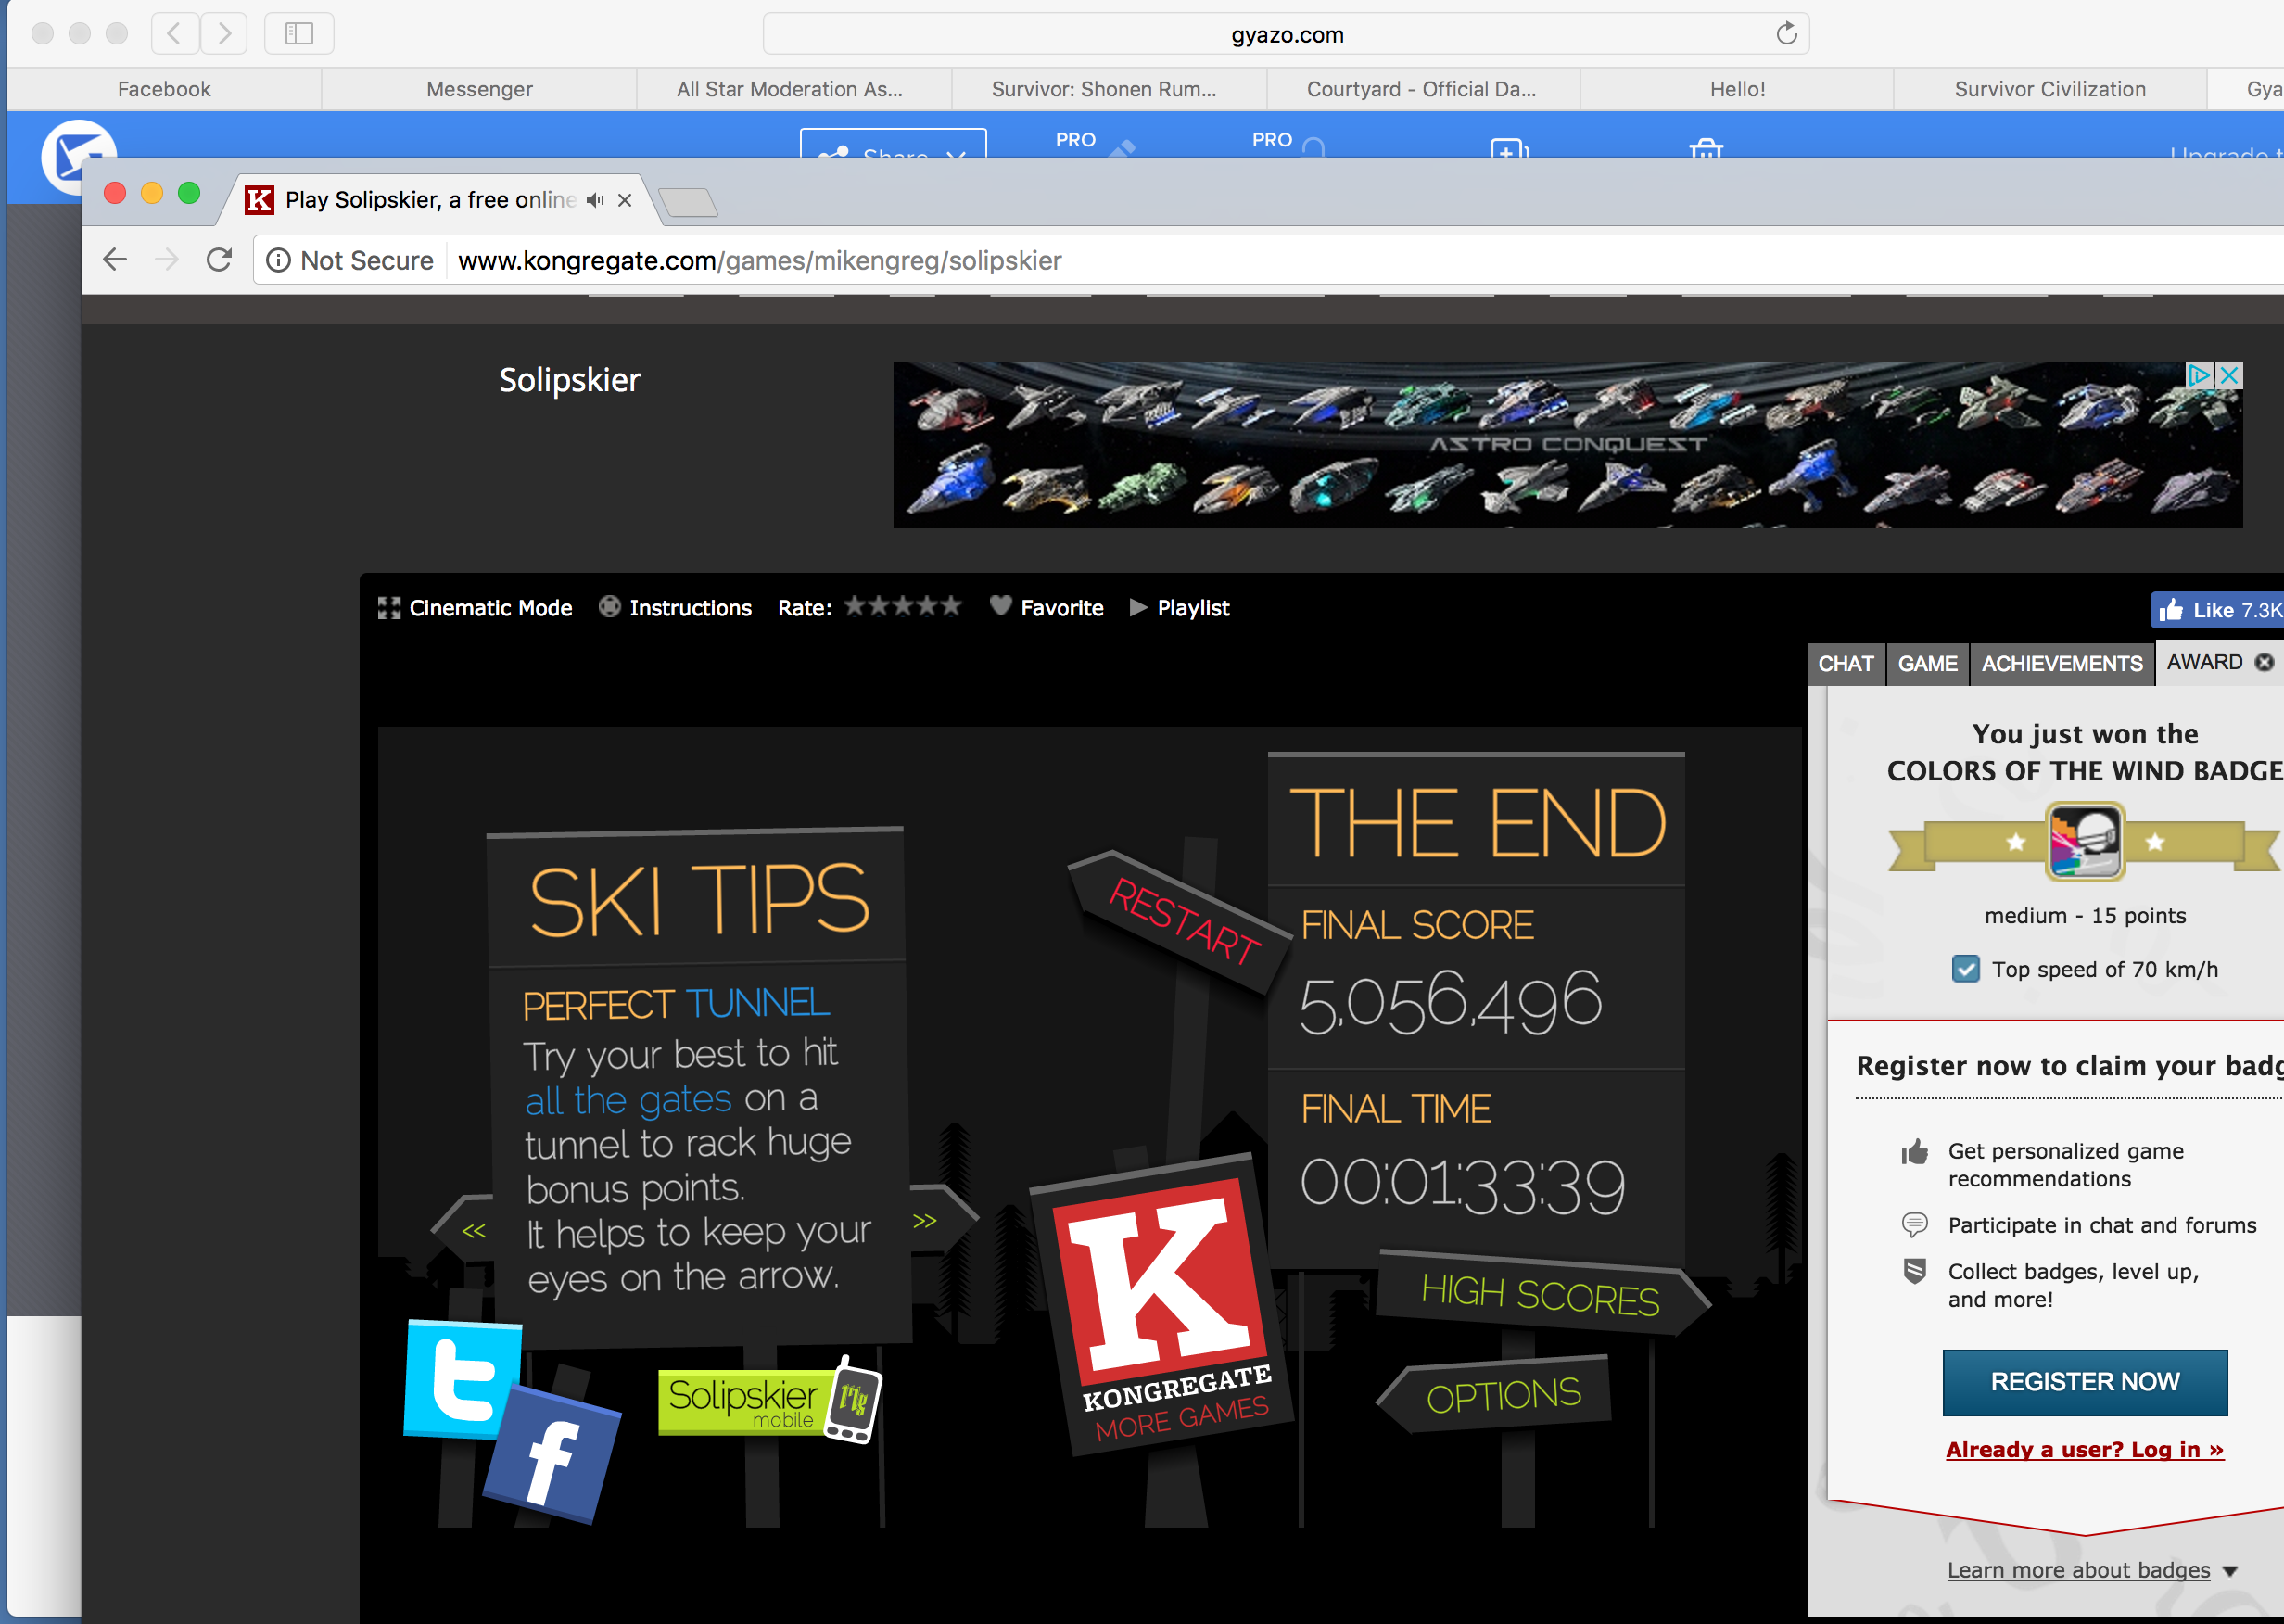This screenshot has width=2284, height=1624.
Task: Switch to the Achievements tab
Action: coord(2061,664)
